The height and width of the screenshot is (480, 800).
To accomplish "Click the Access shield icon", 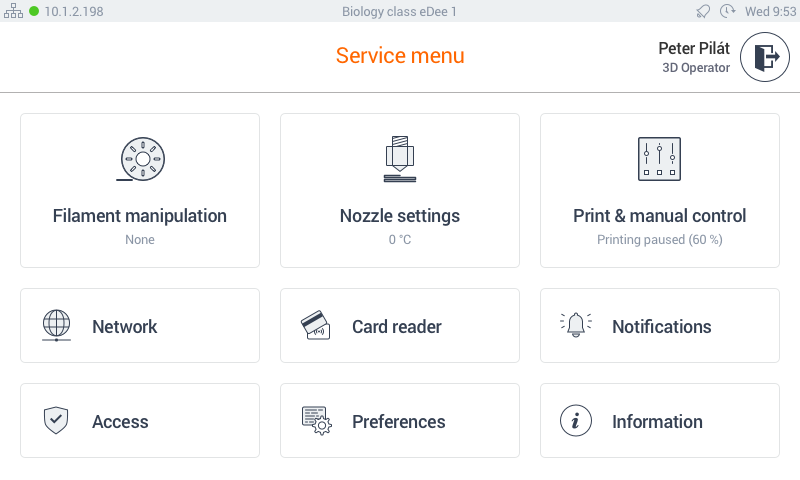I will click(x=56, y=421).
